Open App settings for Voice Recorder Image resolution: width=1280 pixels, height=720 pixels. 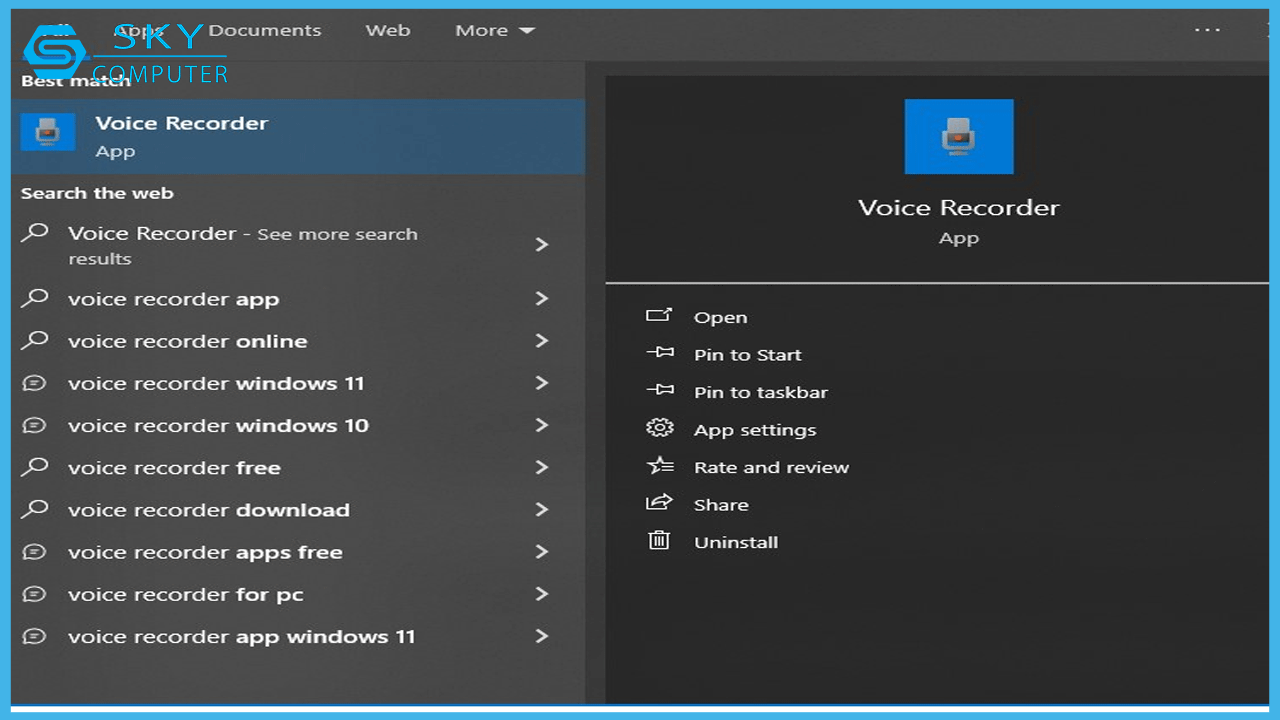click(x=755, y=430)
